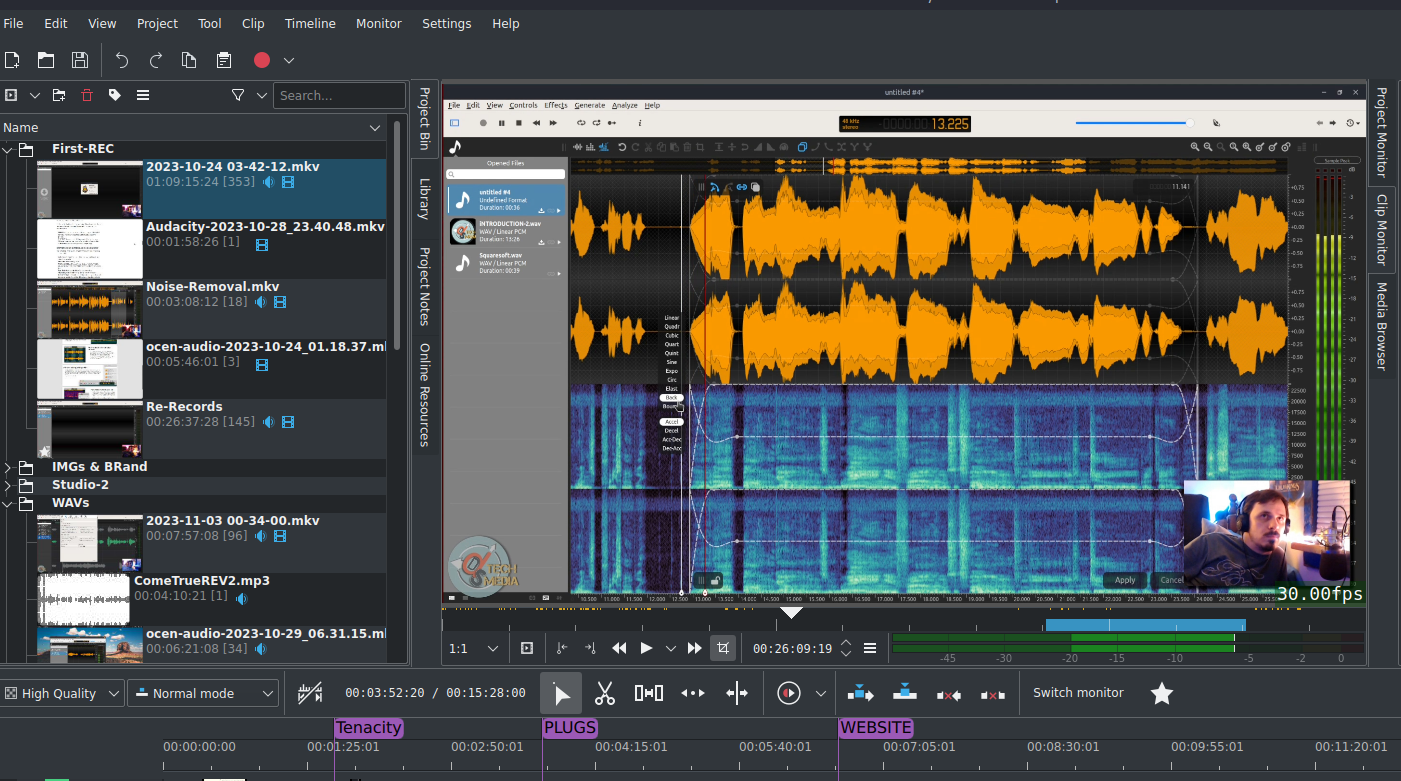This screenshot has height=781, width=1401.
Task: Open the Project menu
Action: click(157, 23)
